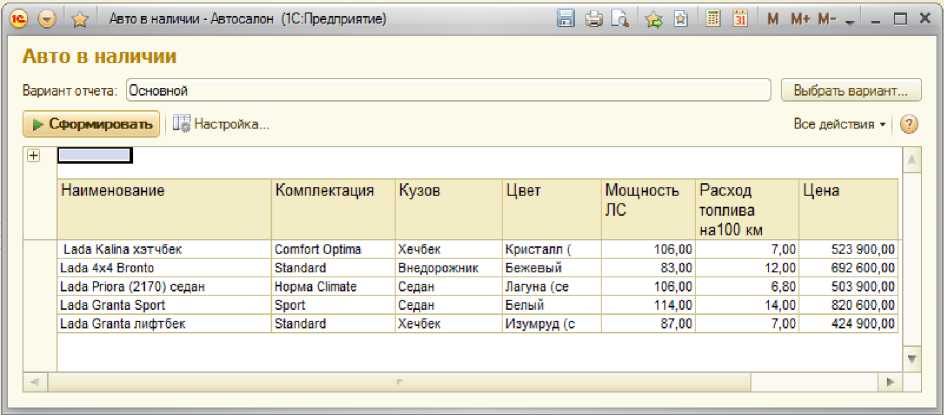Click the Кузов column header
The width and height of the screenshot is (944, 415).
point(449,209)
